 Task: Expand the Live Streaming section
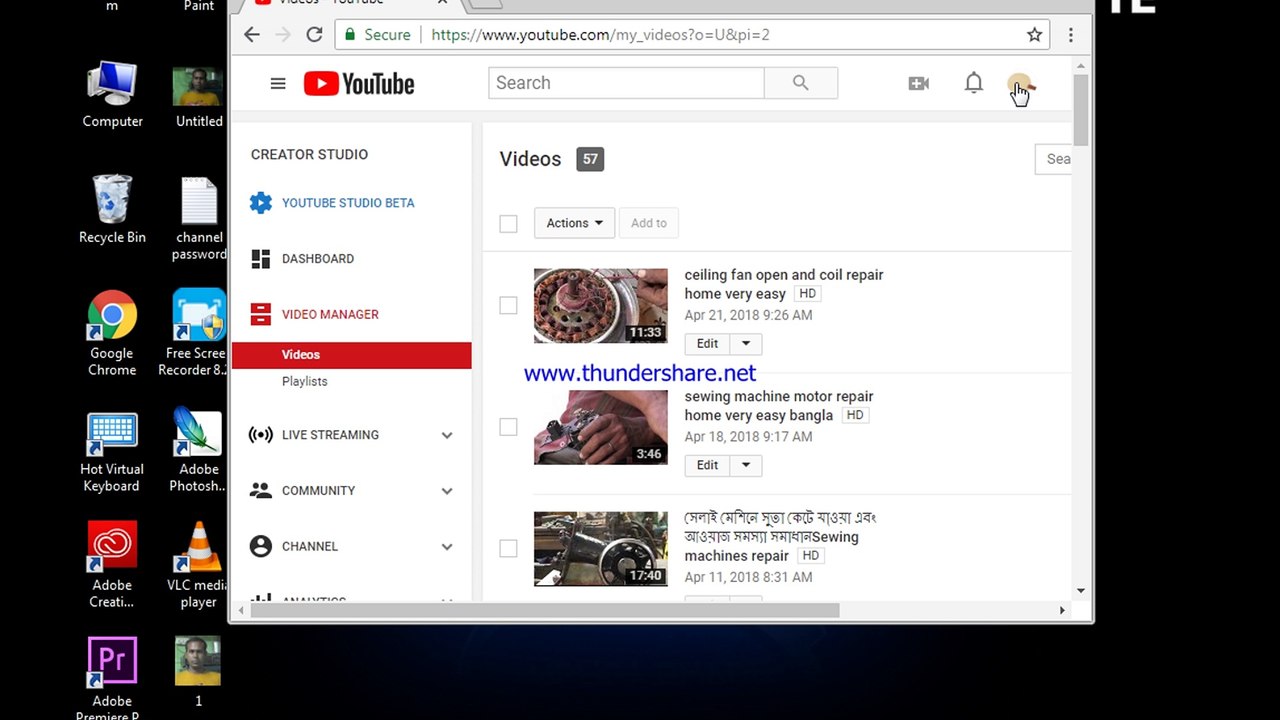click(447, 435)
